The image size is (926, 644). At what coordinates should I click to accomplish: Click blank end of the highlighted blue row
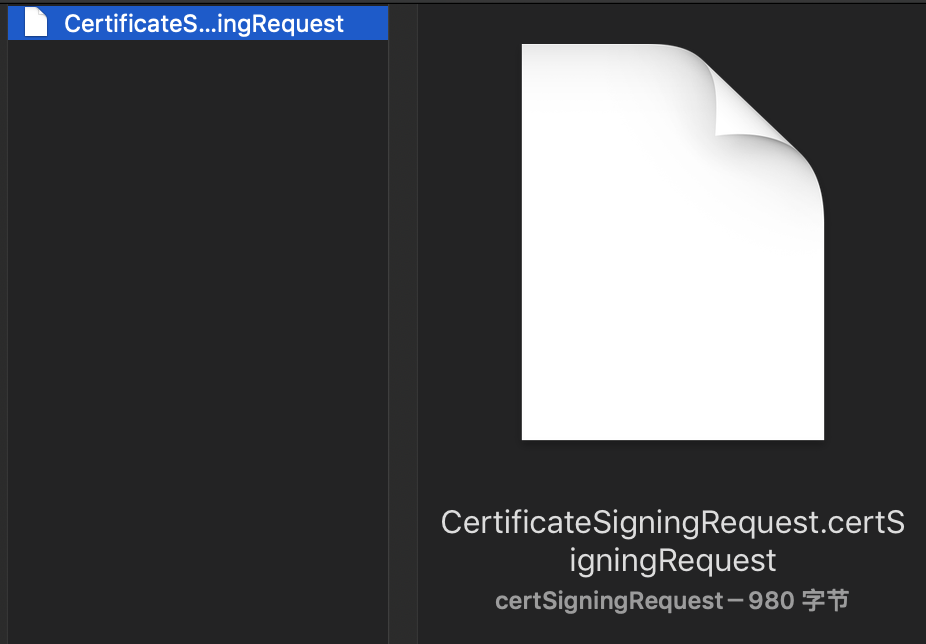(x=366, y=23)
